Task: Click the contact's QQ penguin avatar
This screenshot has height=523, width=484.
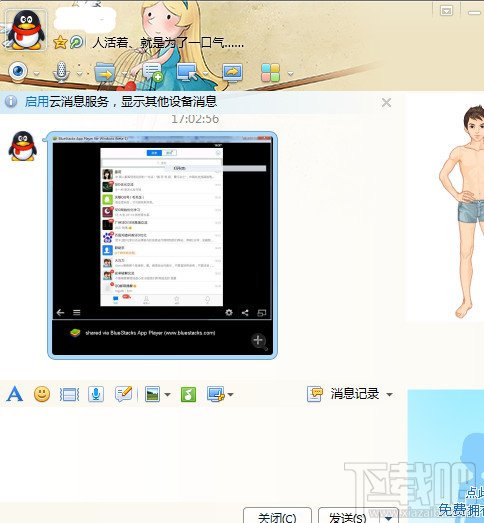Action: point(26,30)
